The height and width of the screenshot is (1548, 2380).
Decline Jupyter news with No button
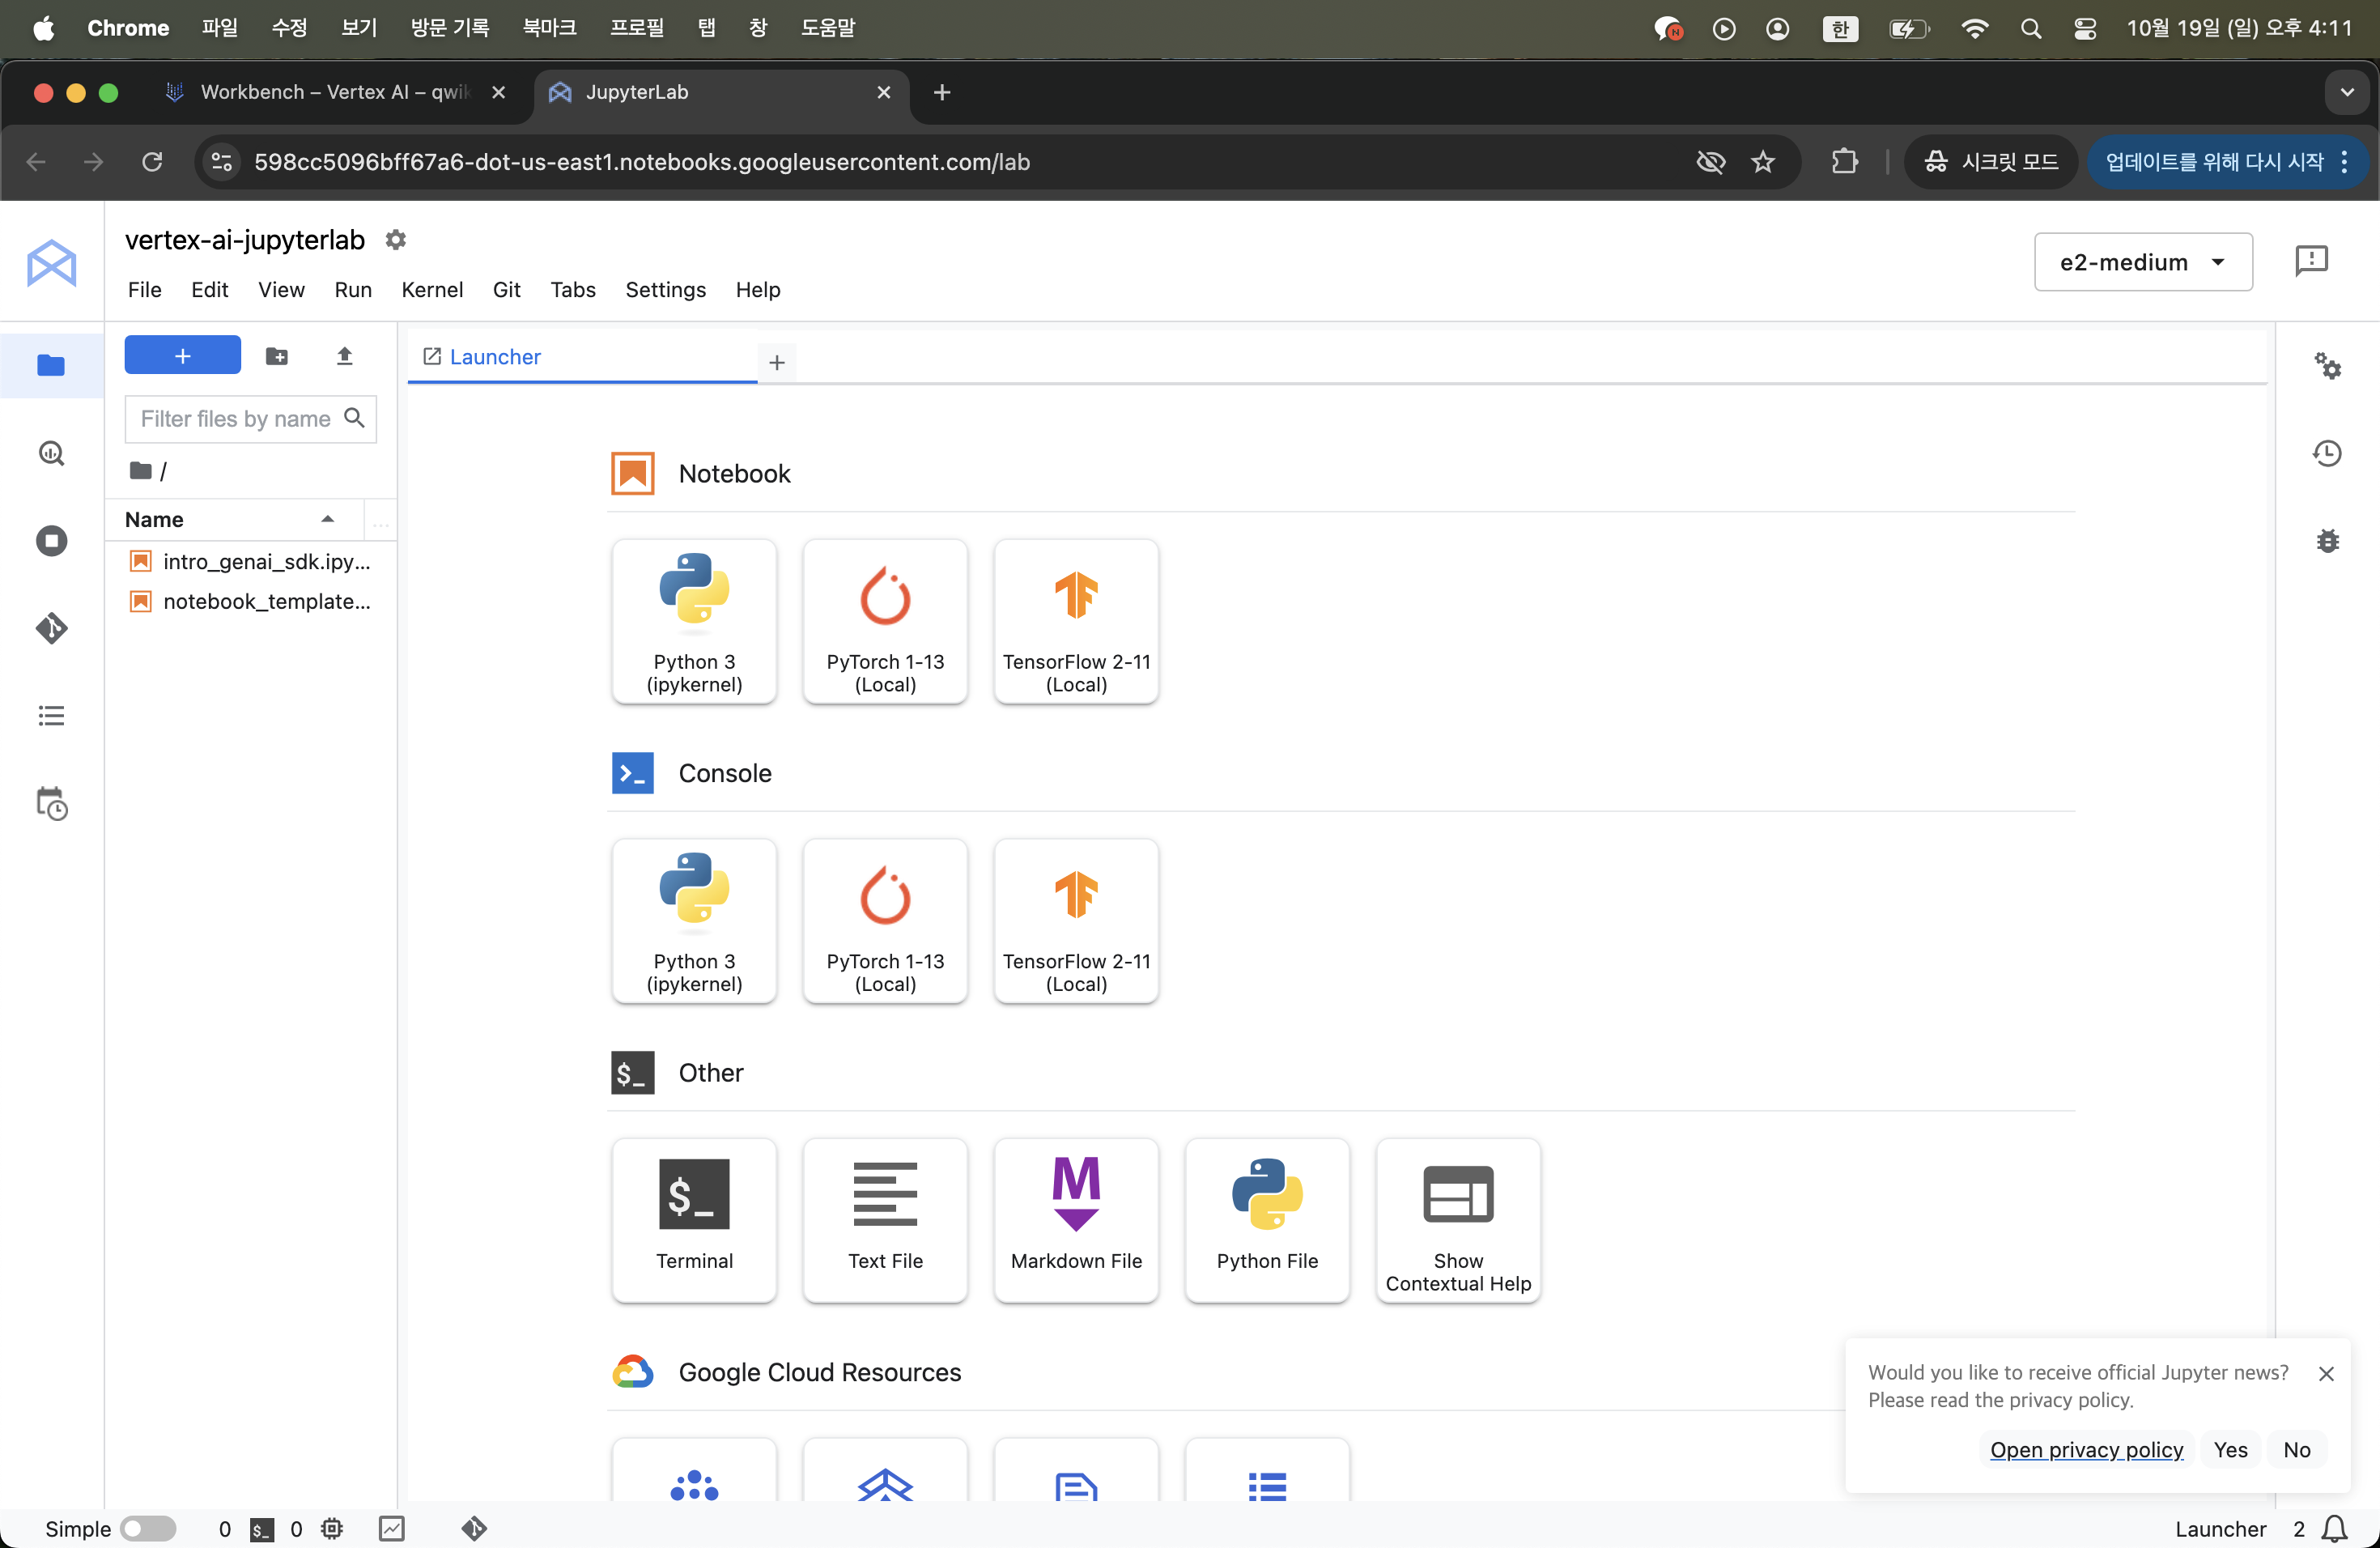coord(2296,1449)
